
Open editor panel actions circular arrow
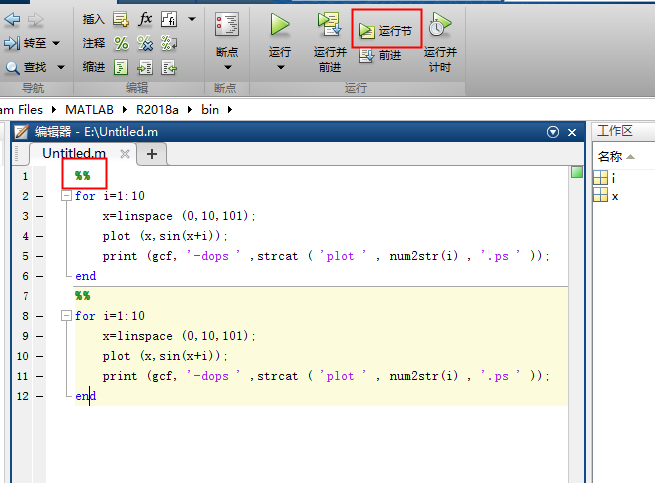[553, 132]
